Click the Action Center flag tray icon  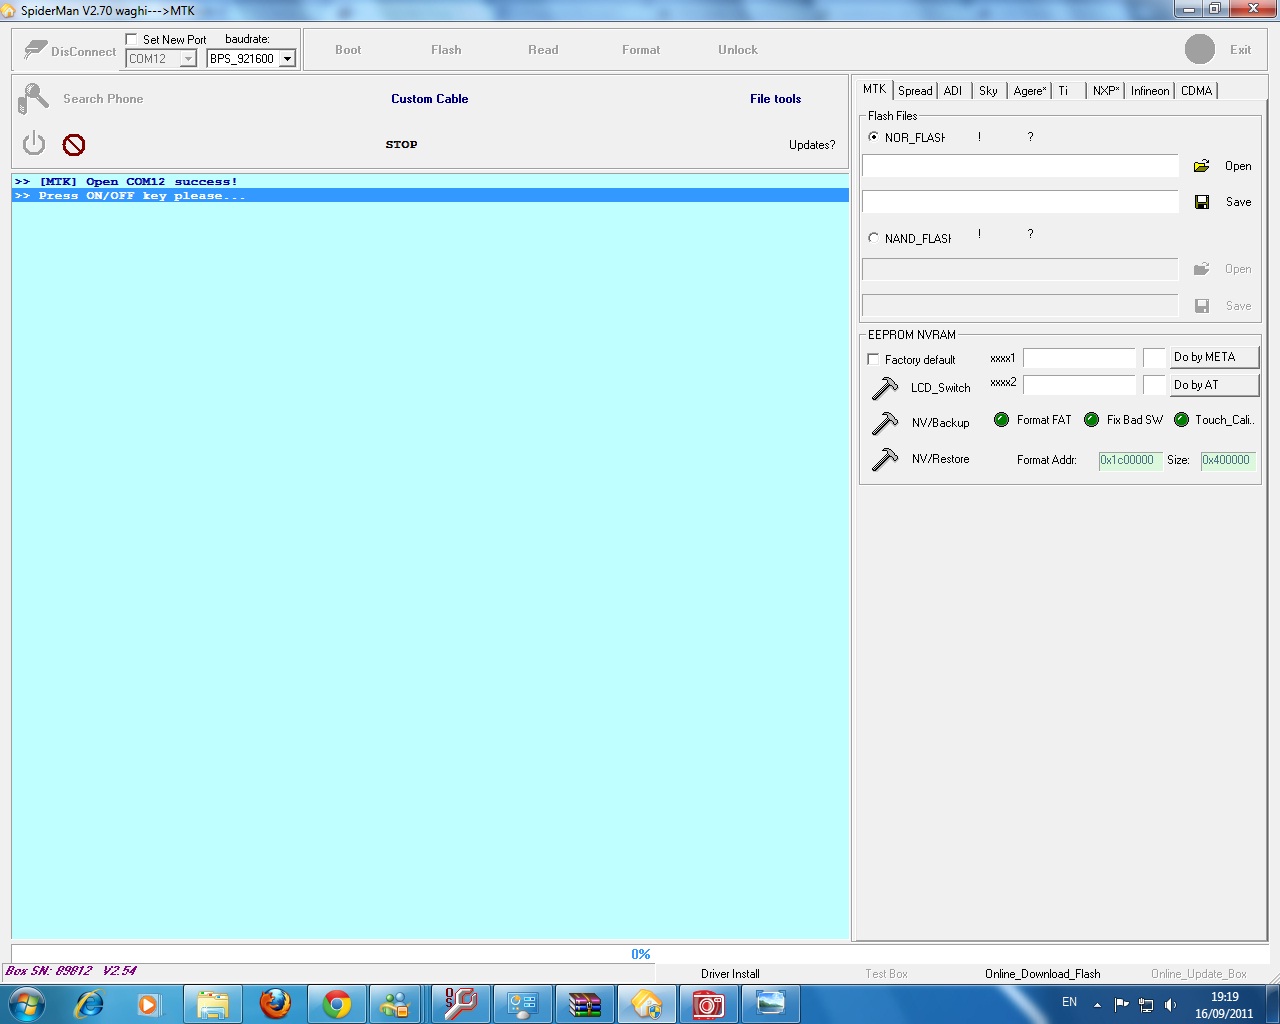(1121, 1004)
